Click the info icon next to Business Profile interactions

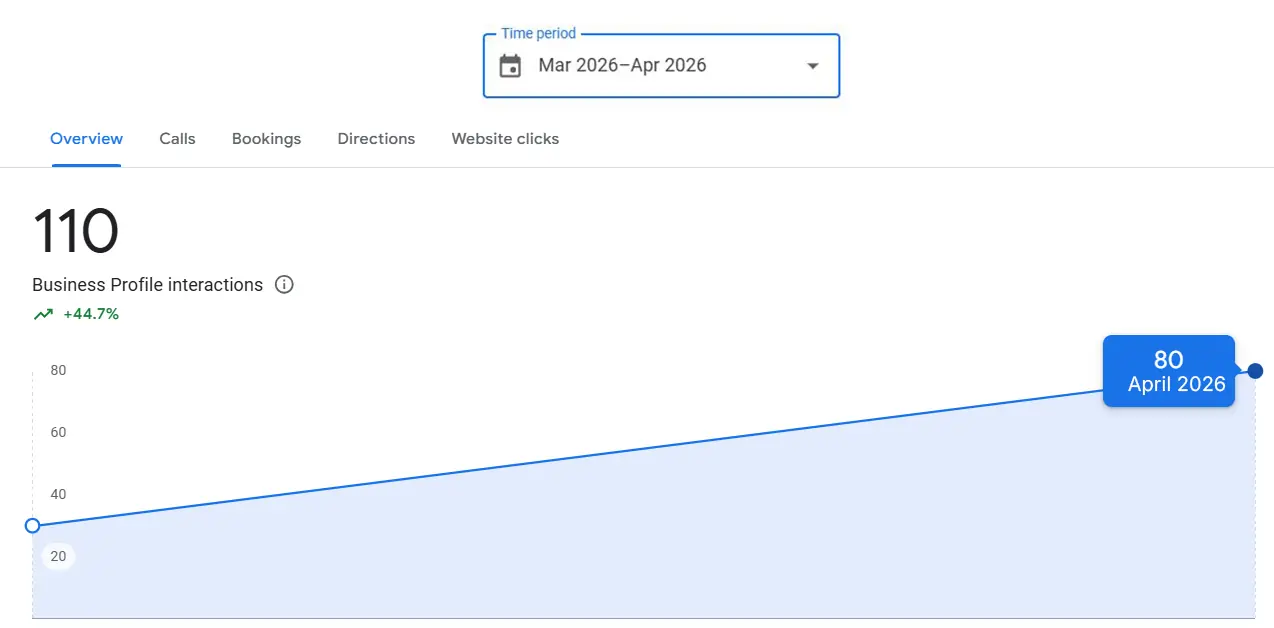pos(284,285)
